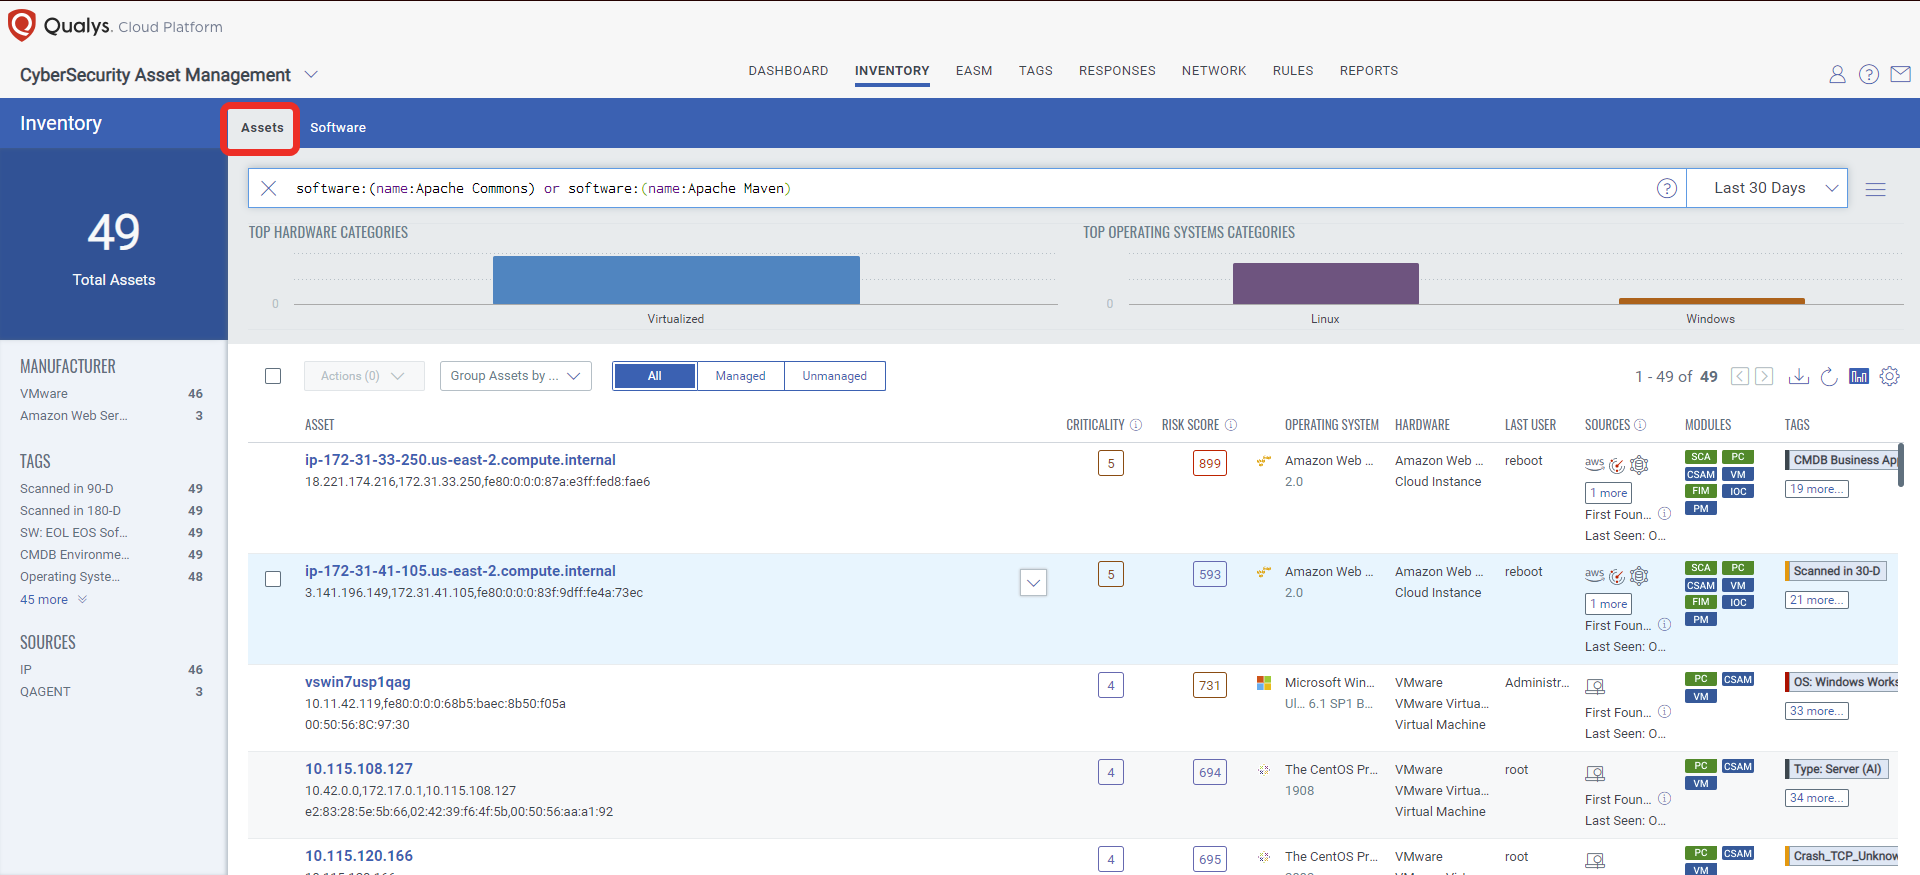The height and width of the screenshot is (875, 1920).
Task: Filter by QAGENT source
Action: tap(45, 692)
